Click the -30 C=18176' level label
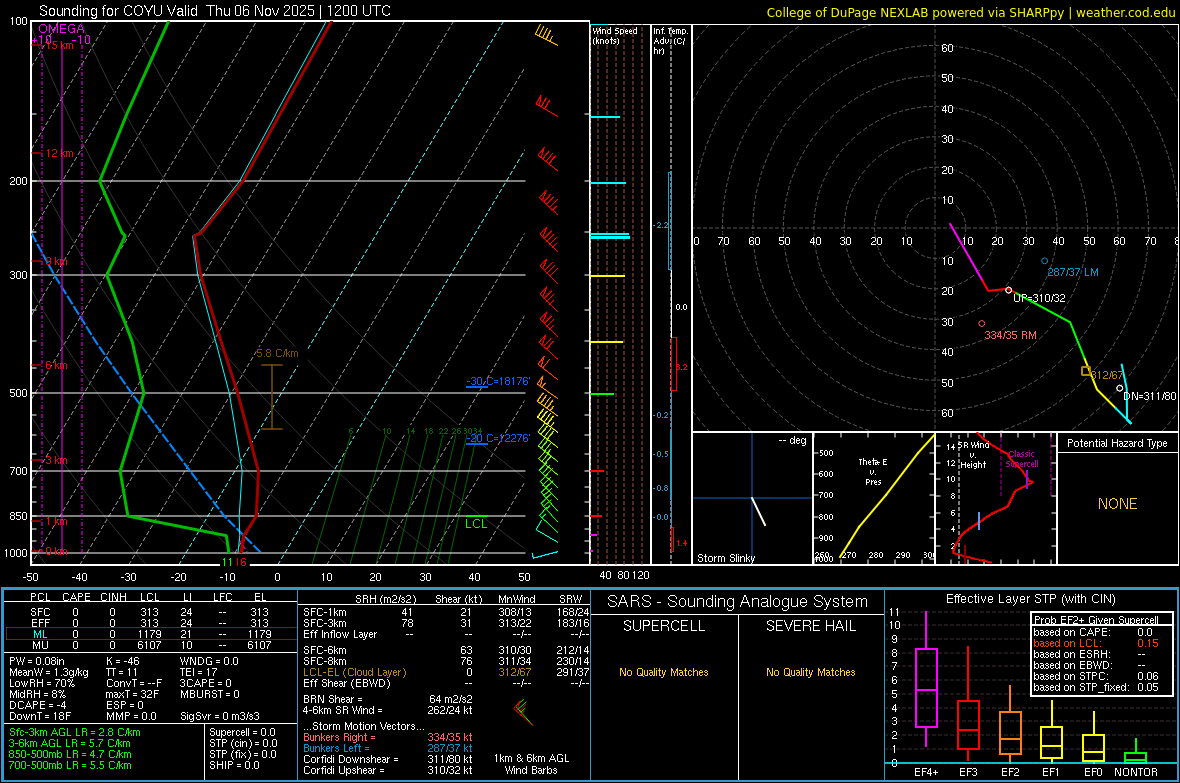1180x783 pixels. click(x=498, y=381)
